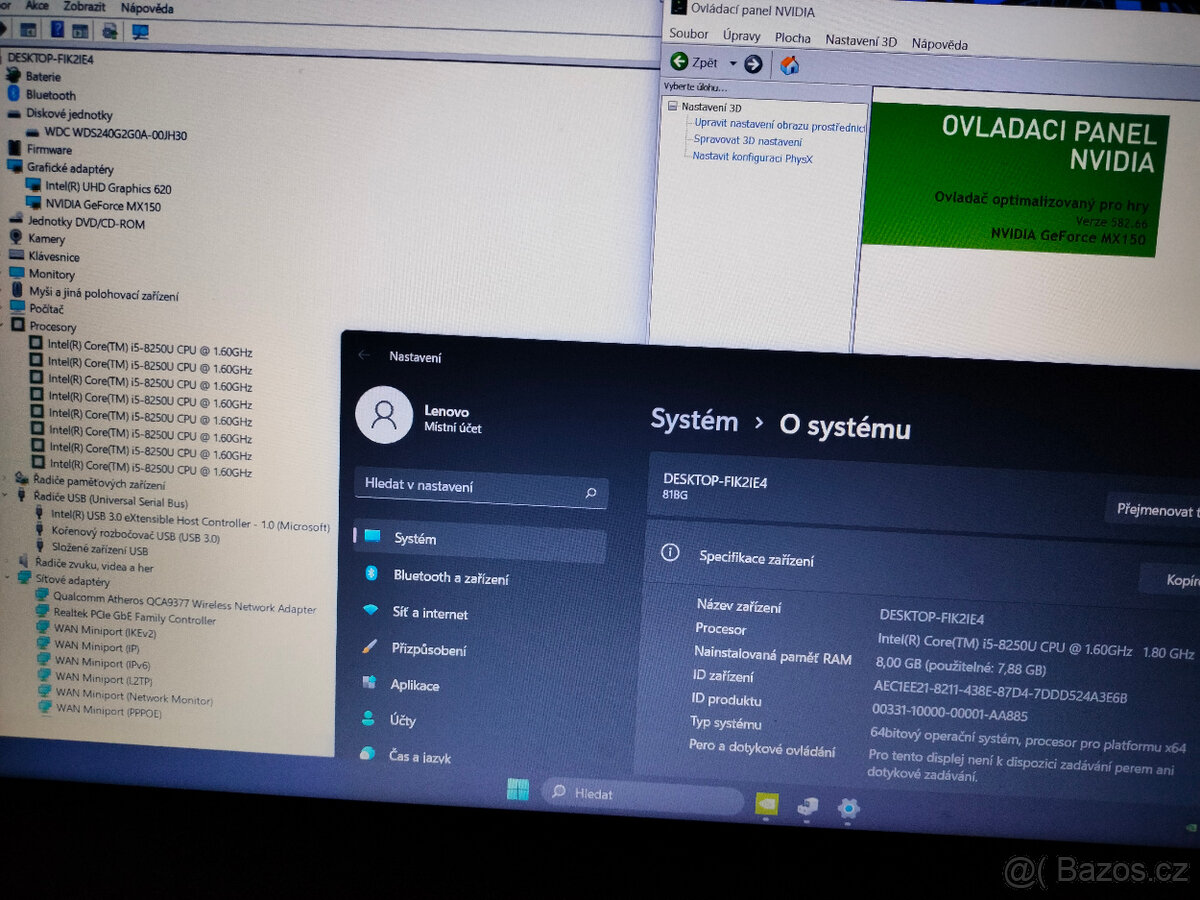1200x900 pixels.
Task: Open Bluetooth a zařízení settings
Action: tap(451, 577)
